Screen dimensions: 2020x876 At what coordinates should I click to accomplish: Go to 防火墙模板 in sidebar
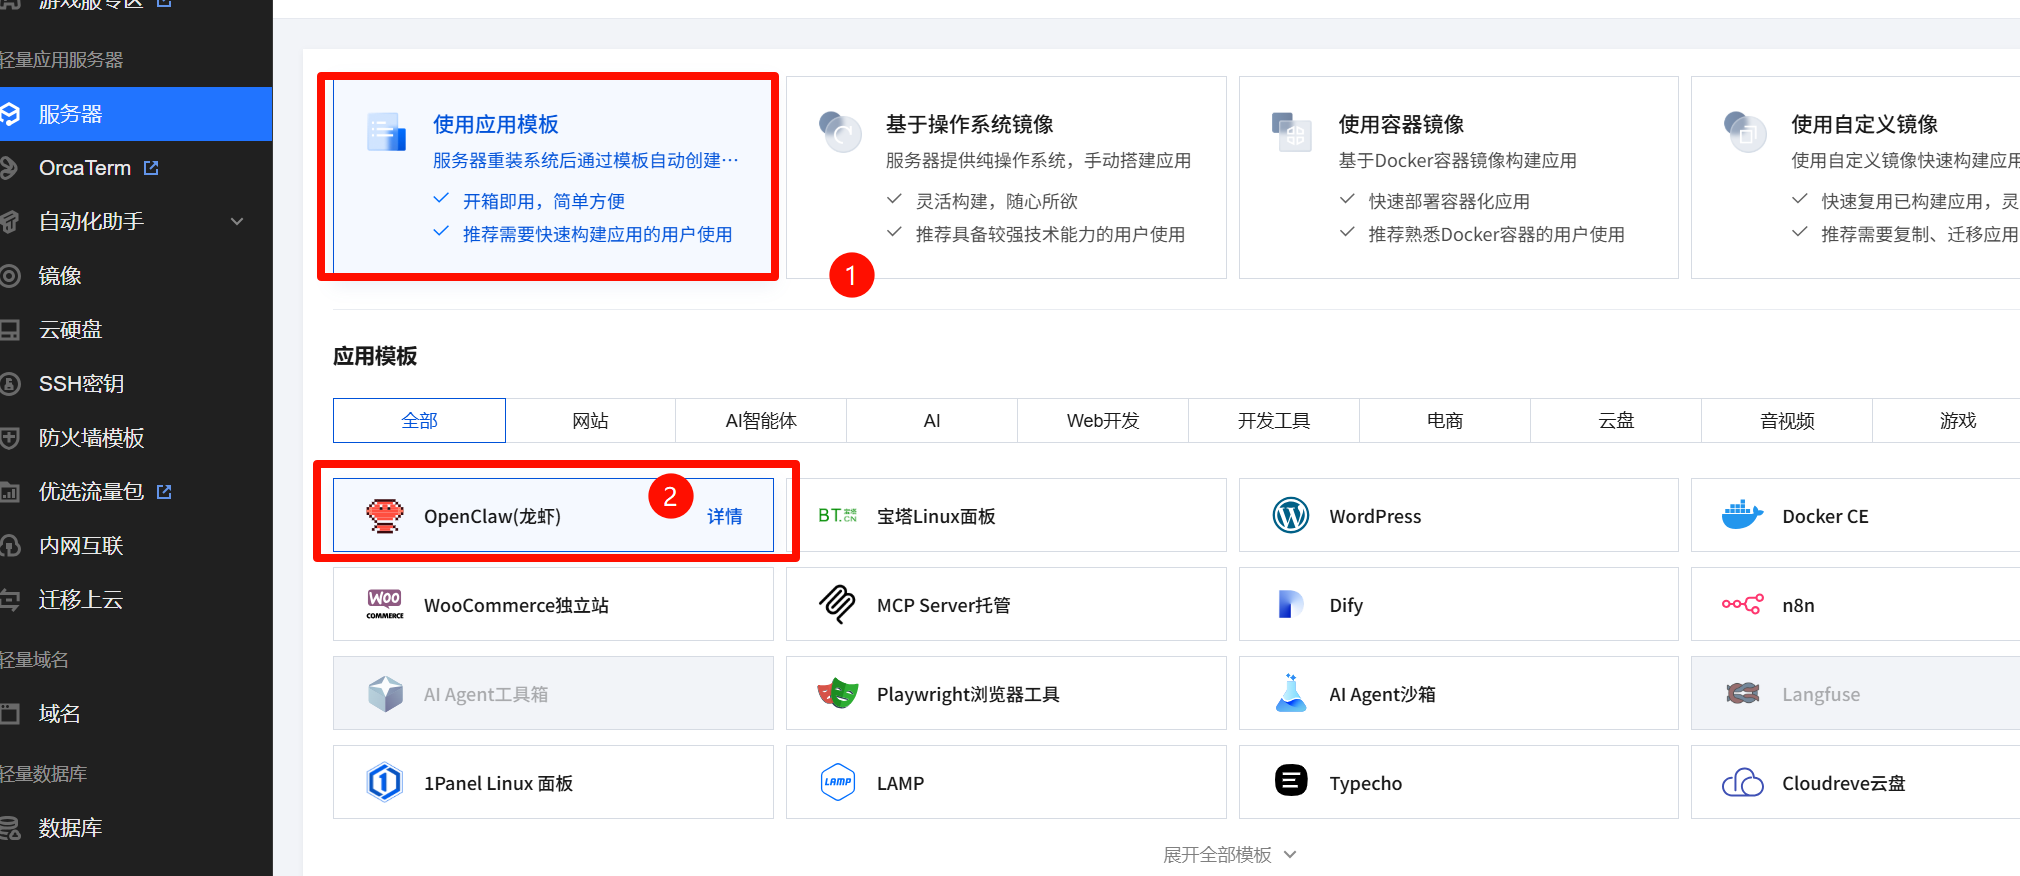(x=91, y=438)
